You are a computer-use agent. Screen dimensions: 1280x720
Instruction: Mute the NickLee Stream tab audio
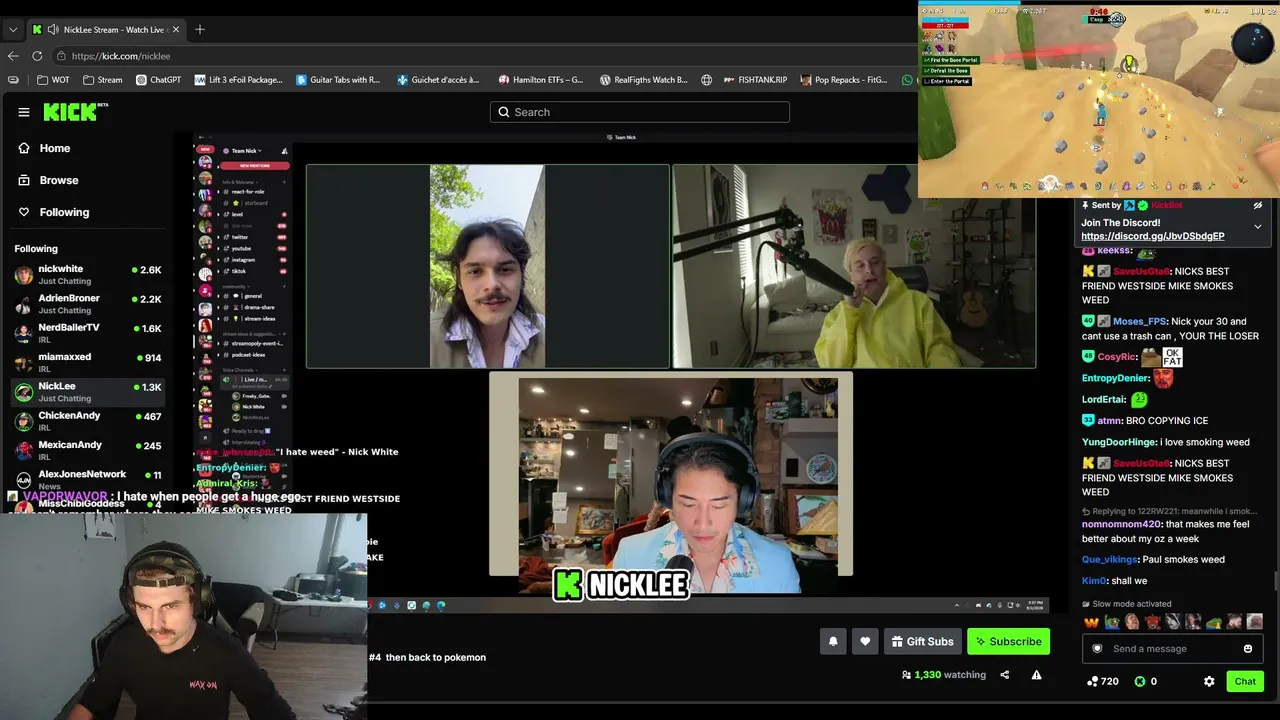[52, 29]
